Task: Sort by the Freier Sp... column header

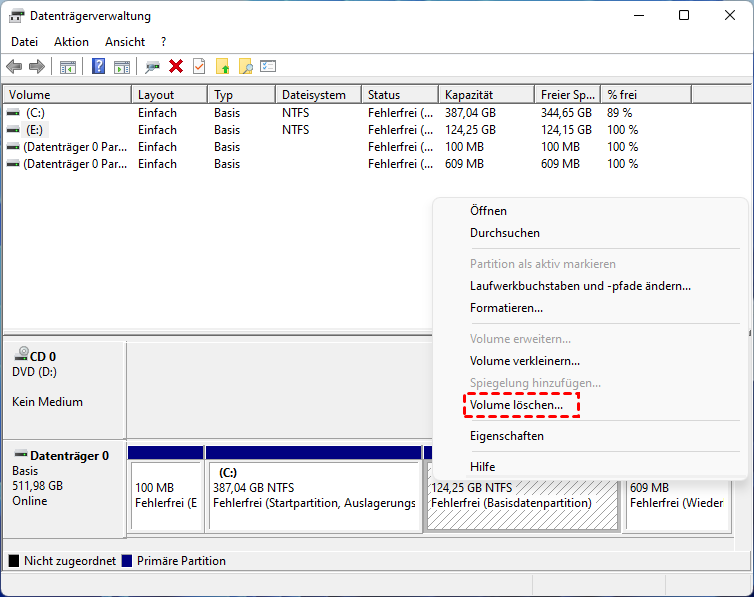Action: (568, 95)
